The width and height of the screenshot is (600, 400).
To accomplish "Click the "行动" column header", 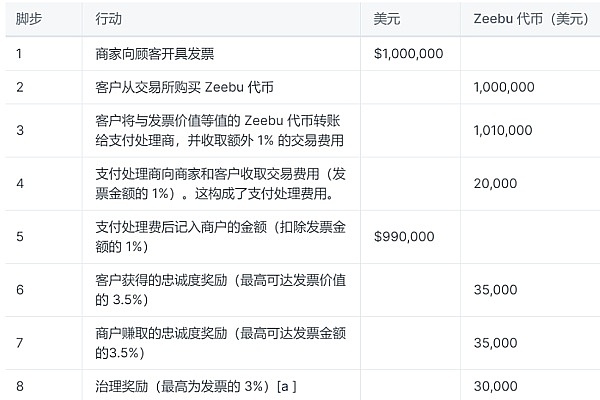I will pos(110,20).
